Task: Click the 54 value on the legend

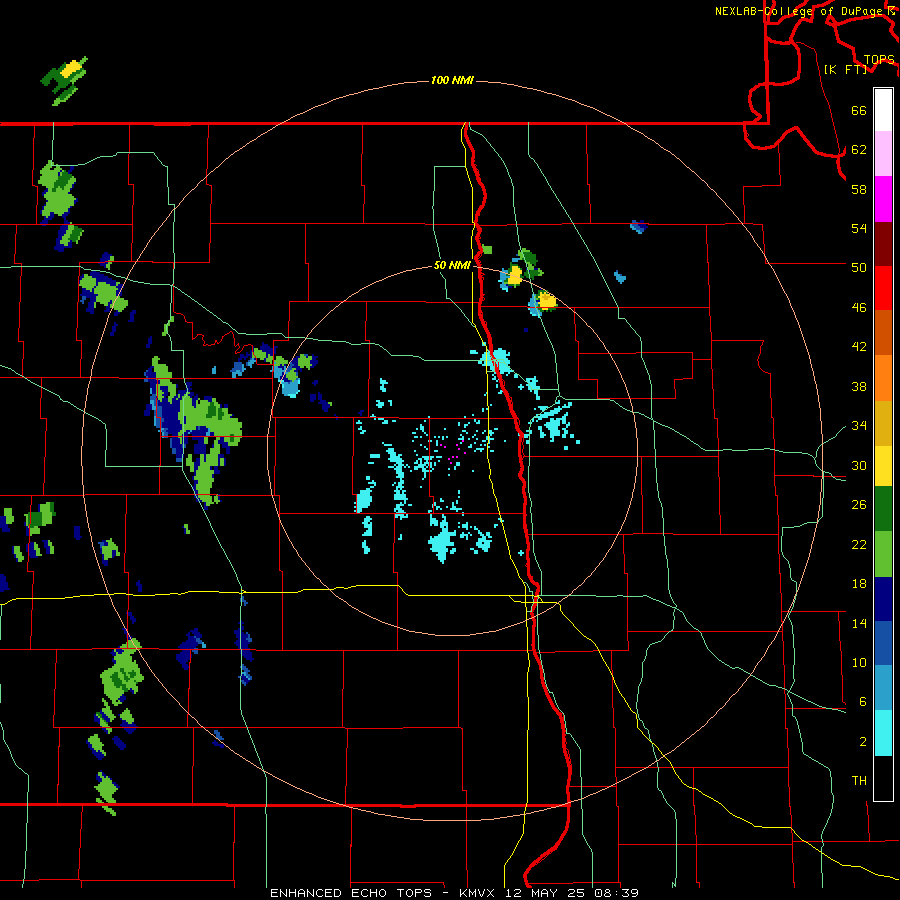Action: 859,228
